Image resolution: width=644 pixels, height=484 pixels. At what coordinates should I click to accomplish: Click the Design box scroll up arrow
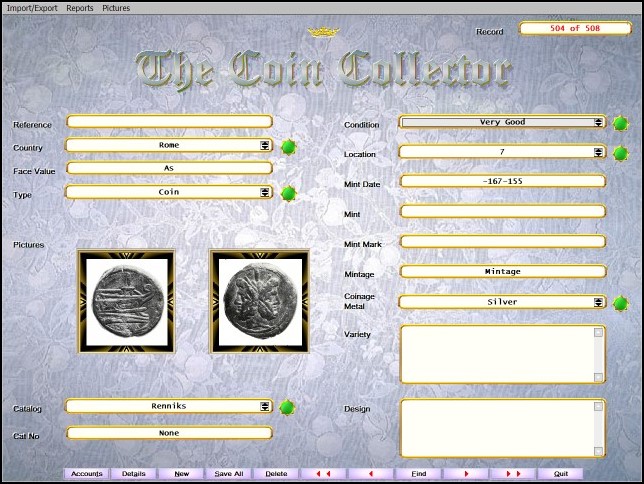pyautogui.click(x=598, y=406)
